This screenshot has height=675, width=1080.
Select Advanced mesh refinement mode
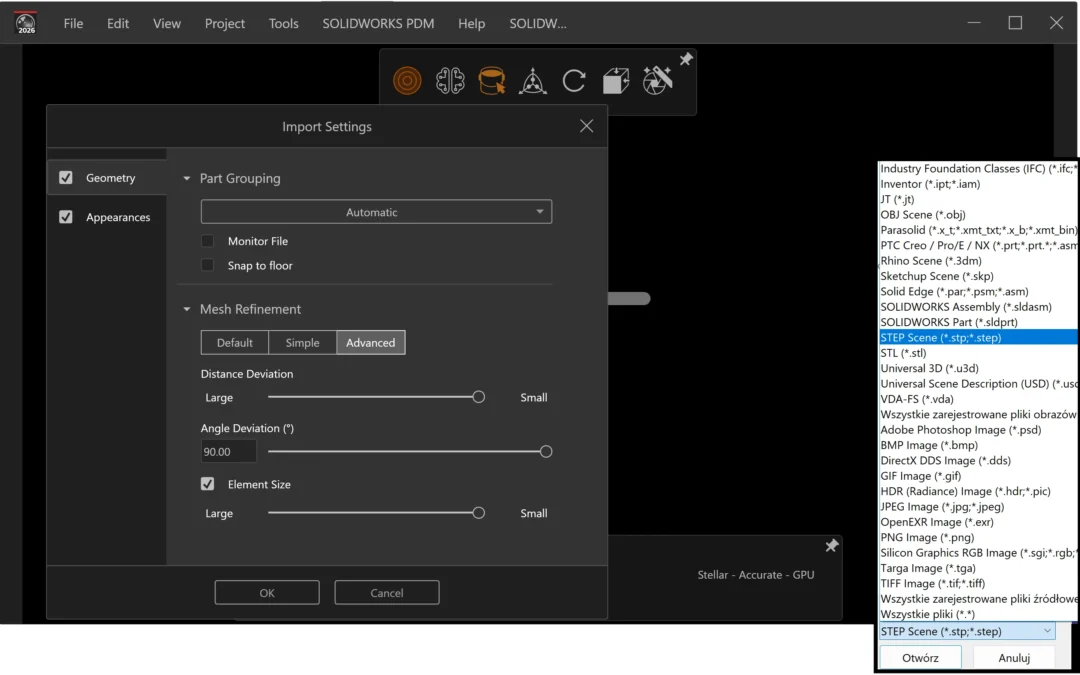point(371,342)
